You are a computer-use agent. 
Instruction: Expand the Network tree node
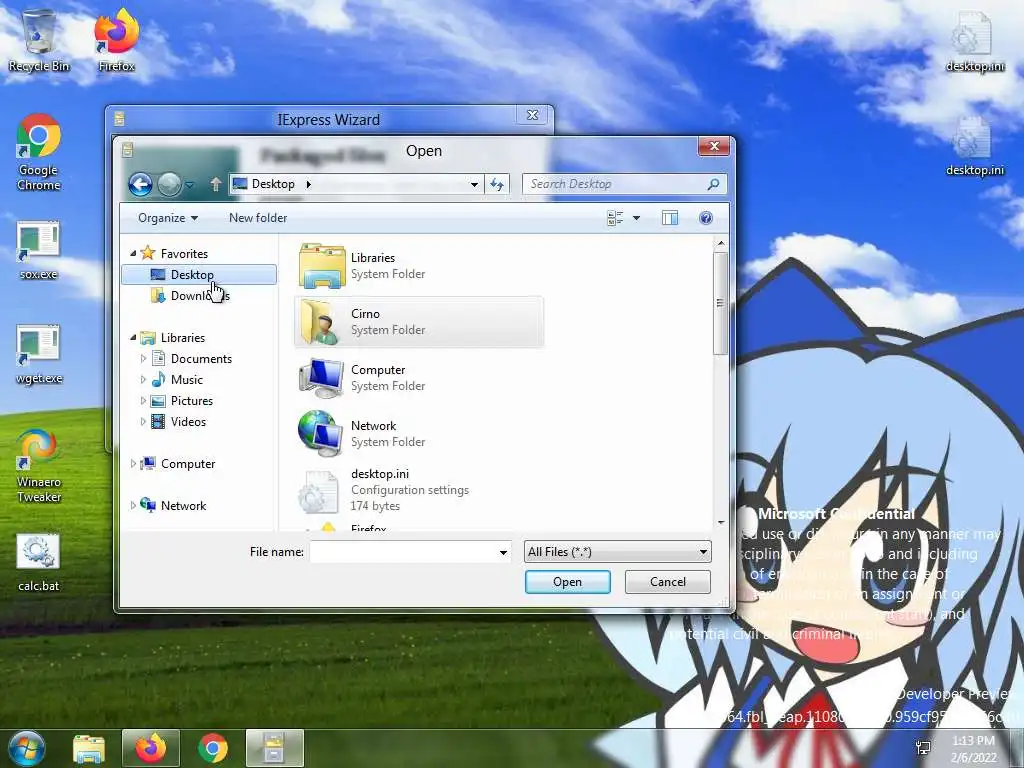[133, 505]
